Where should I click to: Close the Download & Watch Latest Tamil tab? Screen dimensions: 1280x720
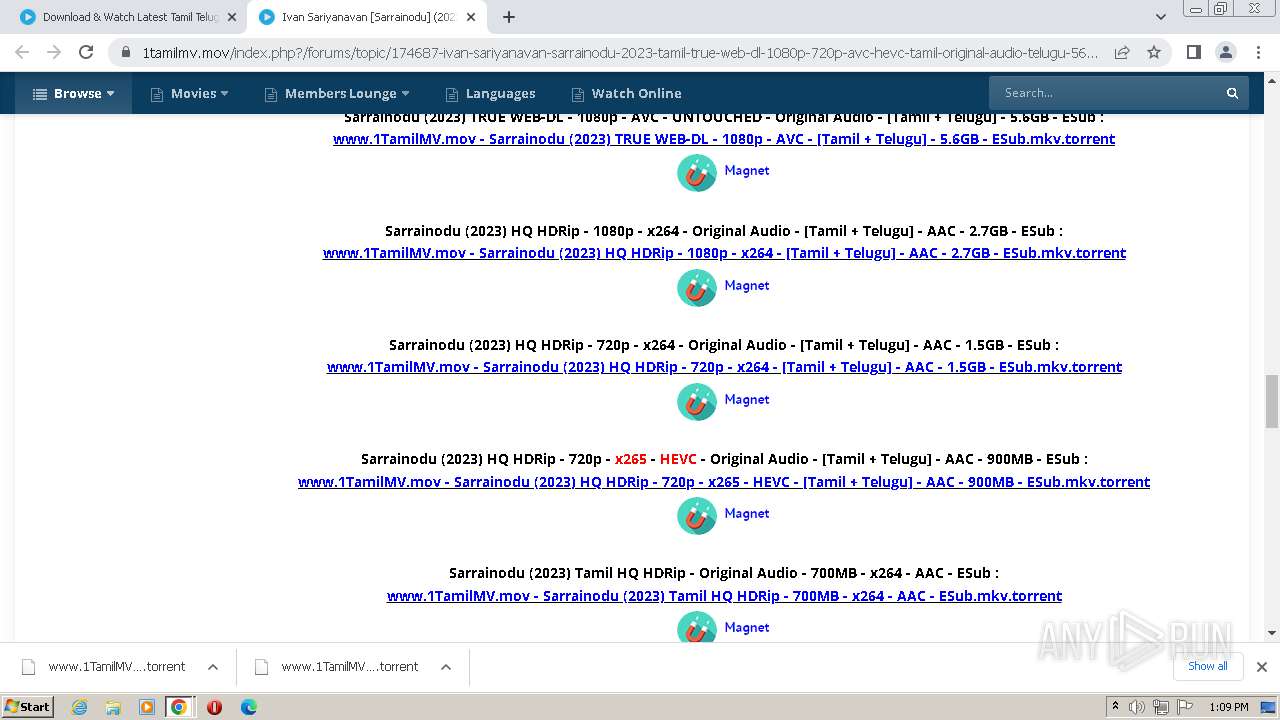coord(231,17)
